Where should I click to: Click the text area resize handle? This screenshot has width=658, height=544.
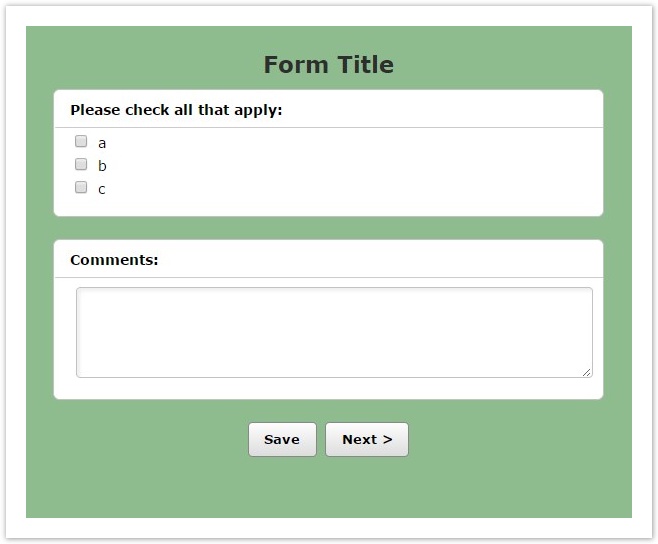(587, 372)
